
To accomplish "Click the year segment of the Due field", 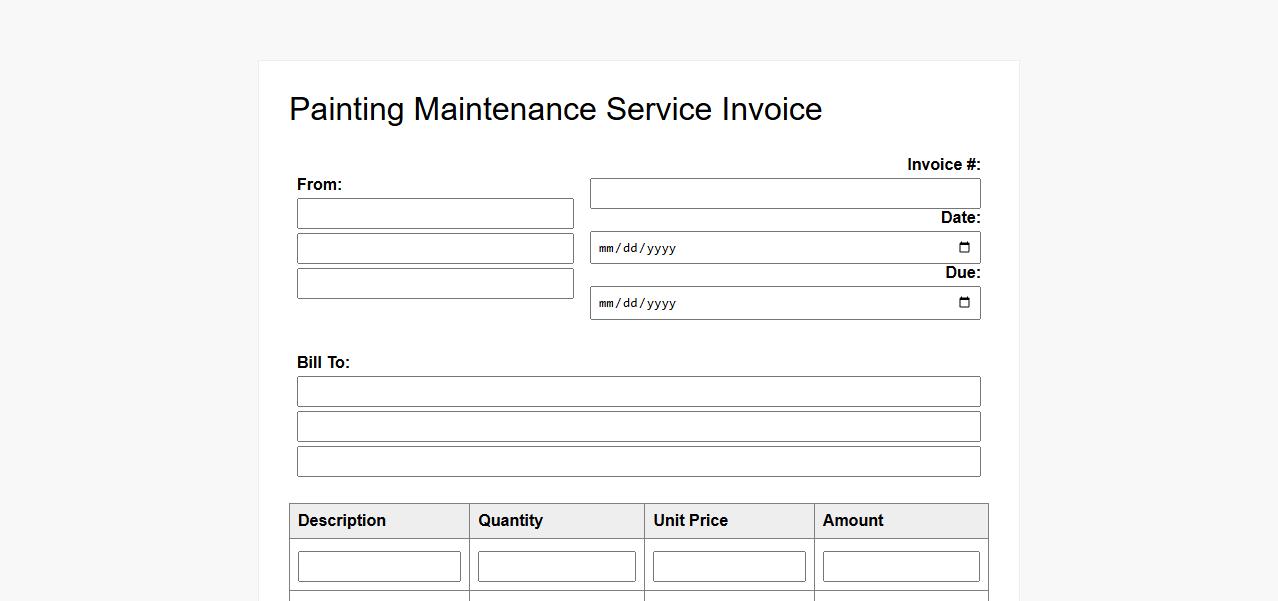I will (x=661, y=304).
